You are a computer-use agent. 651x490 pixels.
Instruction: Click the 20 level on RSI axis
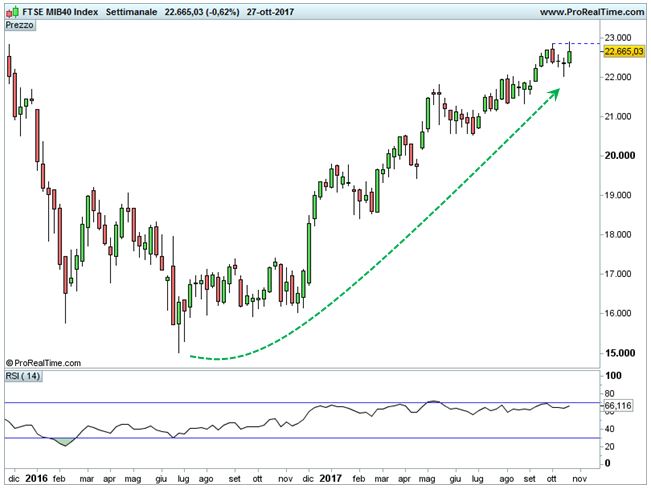(609, 447)
